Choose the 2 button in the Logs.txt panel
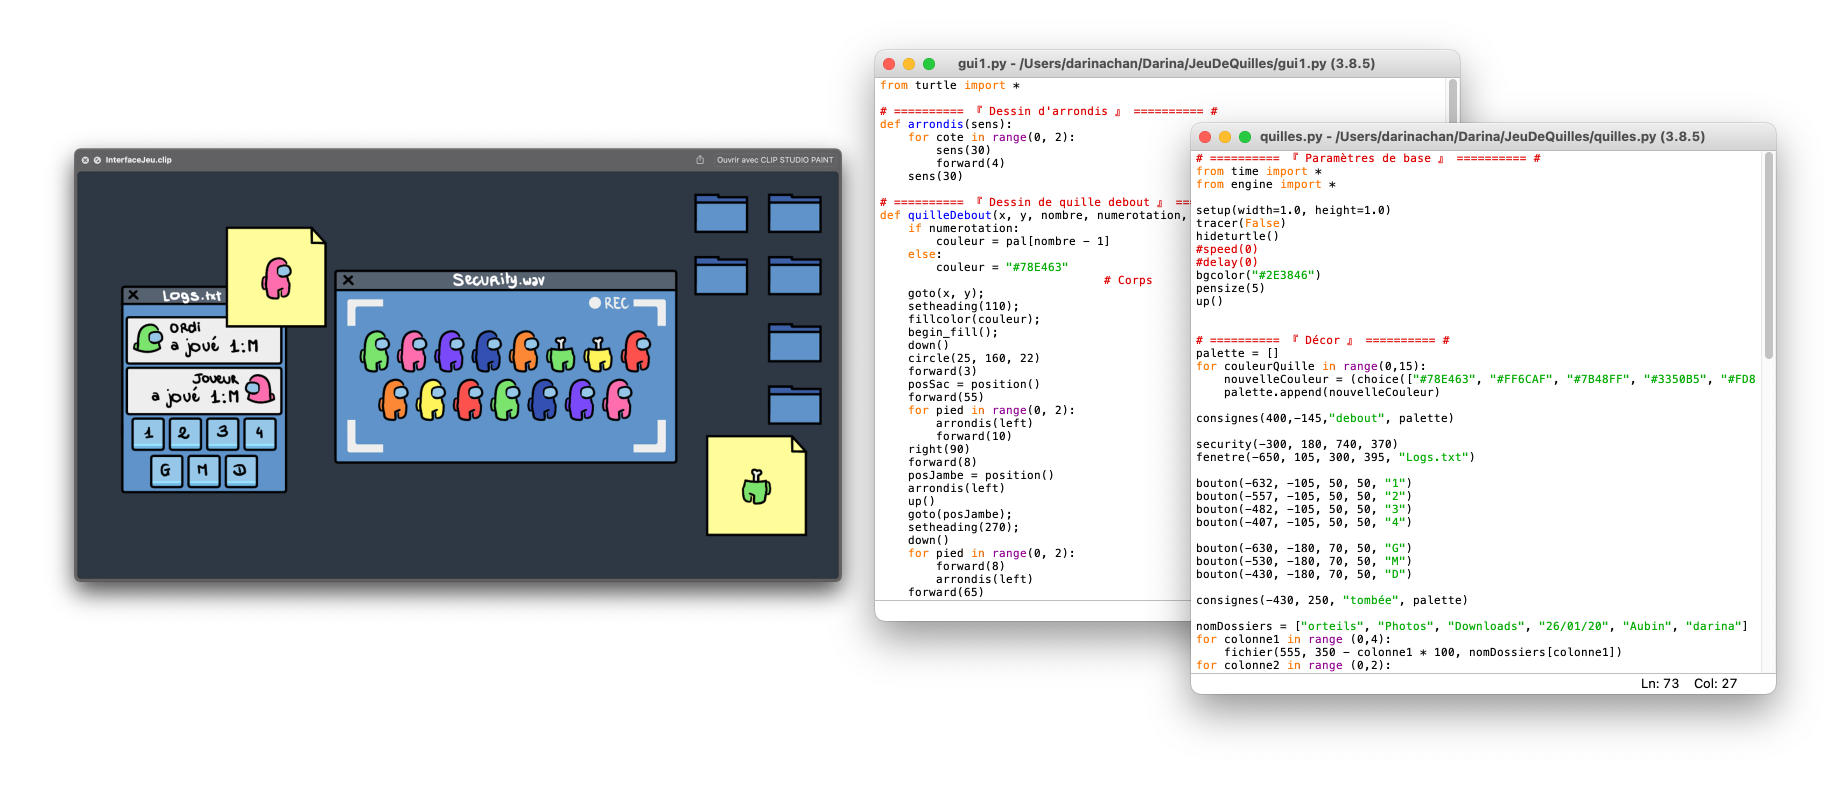Viewport: 1825px width, 799px height. [184, 434]
